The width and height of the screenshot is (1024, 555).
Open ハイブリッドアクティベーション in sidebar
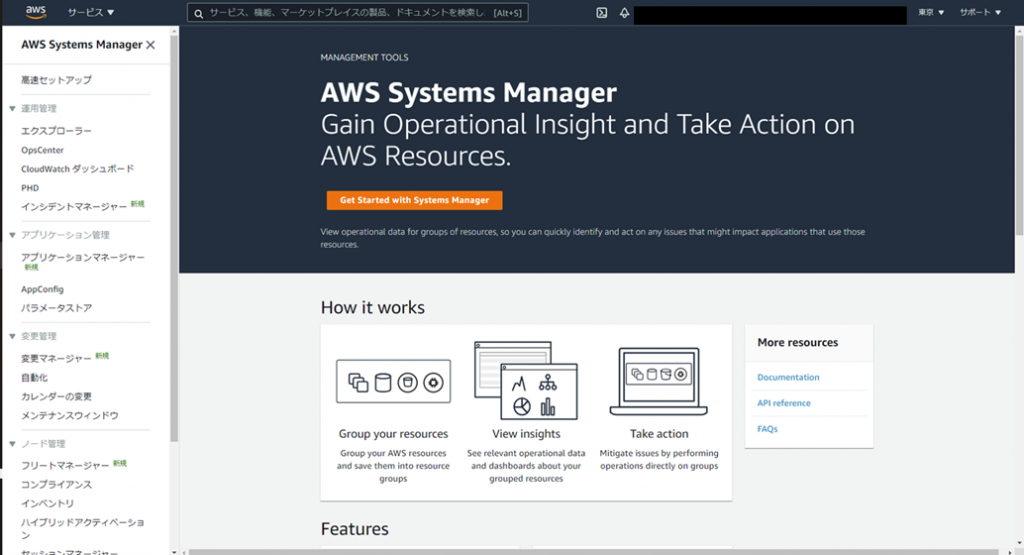[x=83, y=528]
